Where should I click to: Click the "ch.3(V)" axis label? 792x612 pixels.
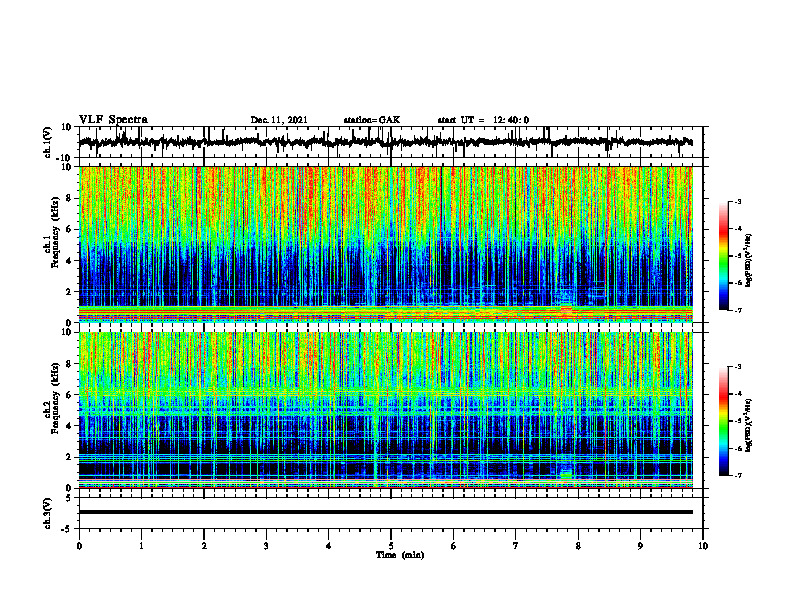48,513
